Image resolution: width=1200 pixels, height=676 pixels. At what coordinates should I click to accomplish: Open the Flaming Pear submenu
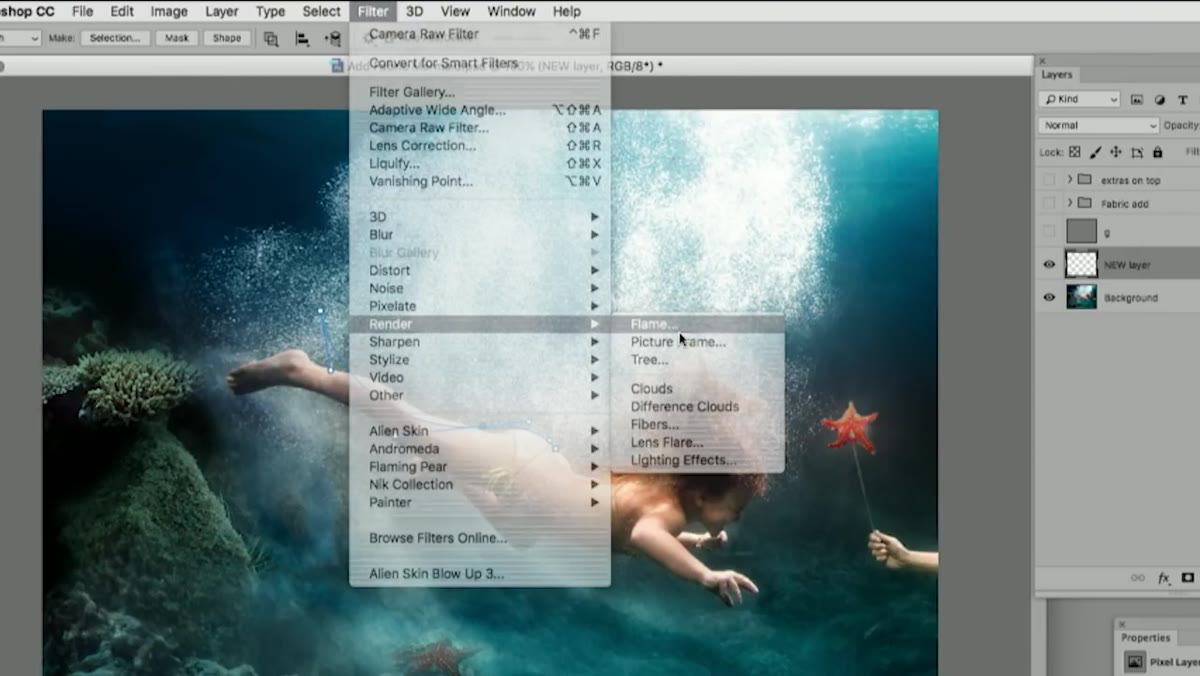point(480,466)
